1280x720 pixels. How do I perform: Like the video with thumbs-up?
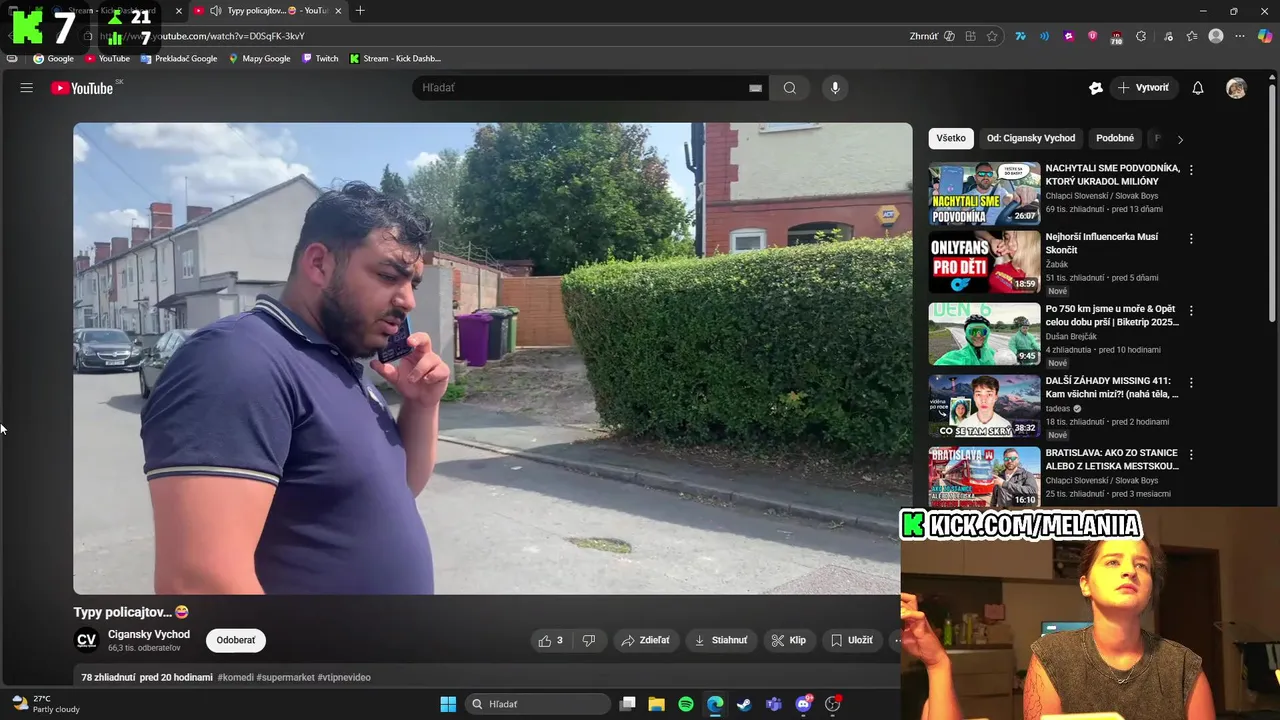551,640
